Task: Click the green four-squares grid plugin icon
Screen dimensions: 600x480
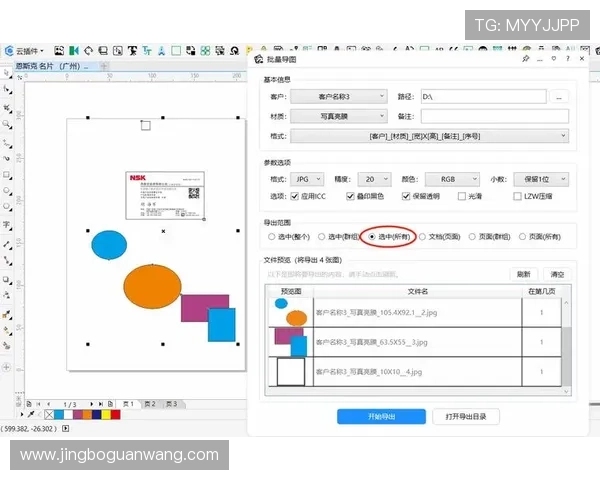Action: pyautogui.click(x=205, y=51)
